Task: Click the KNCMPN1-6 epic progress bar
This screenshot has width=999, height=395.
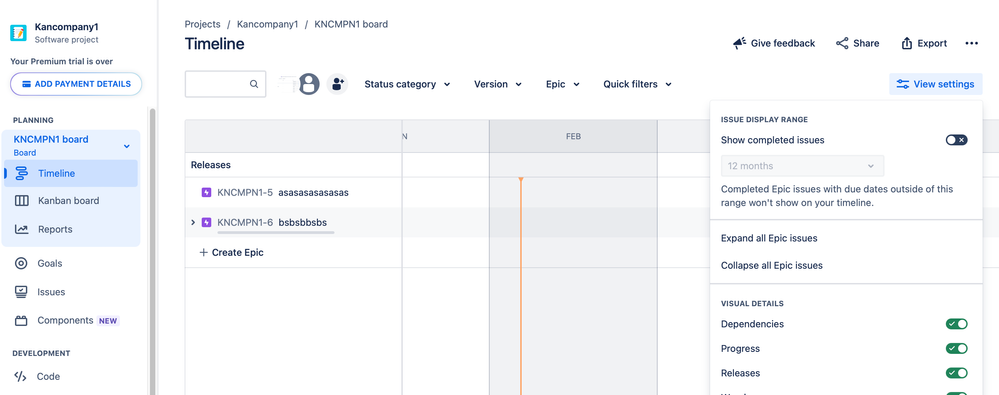Action: (275, 233)
